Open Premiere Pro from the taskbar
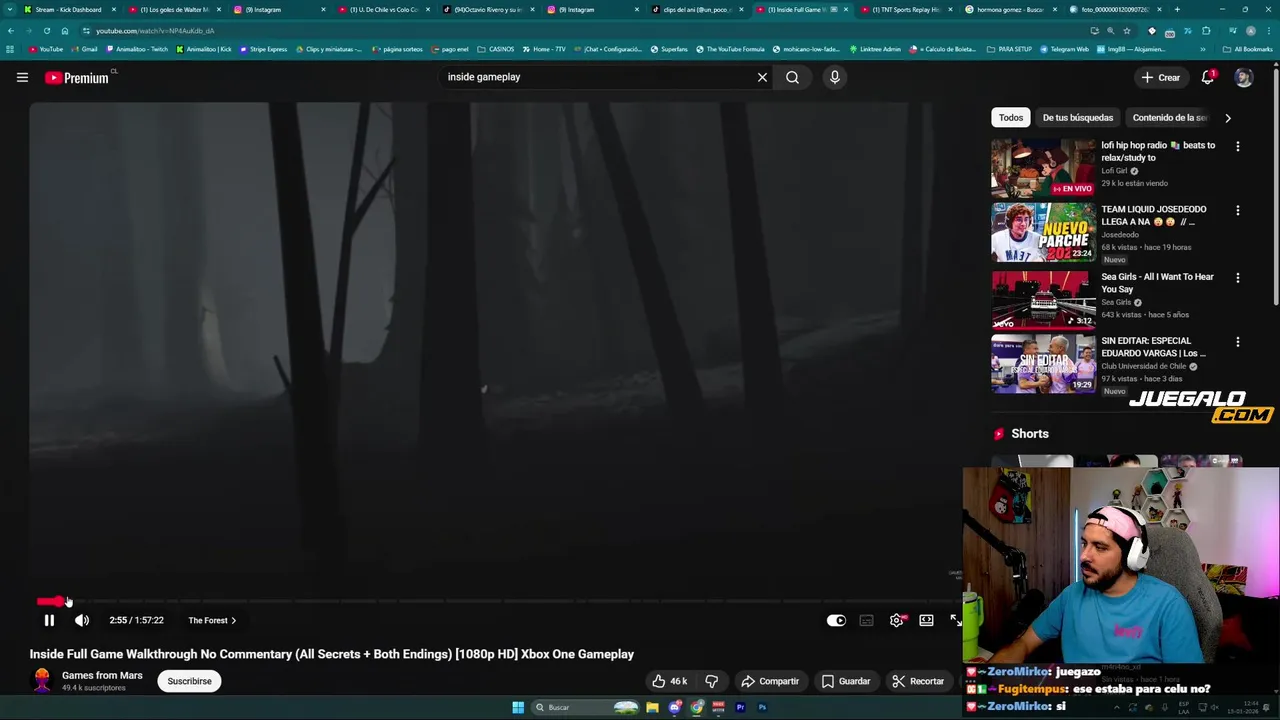Image resolution: width=1280 pixels, height=720 pixels. click(x=740, y=707)
